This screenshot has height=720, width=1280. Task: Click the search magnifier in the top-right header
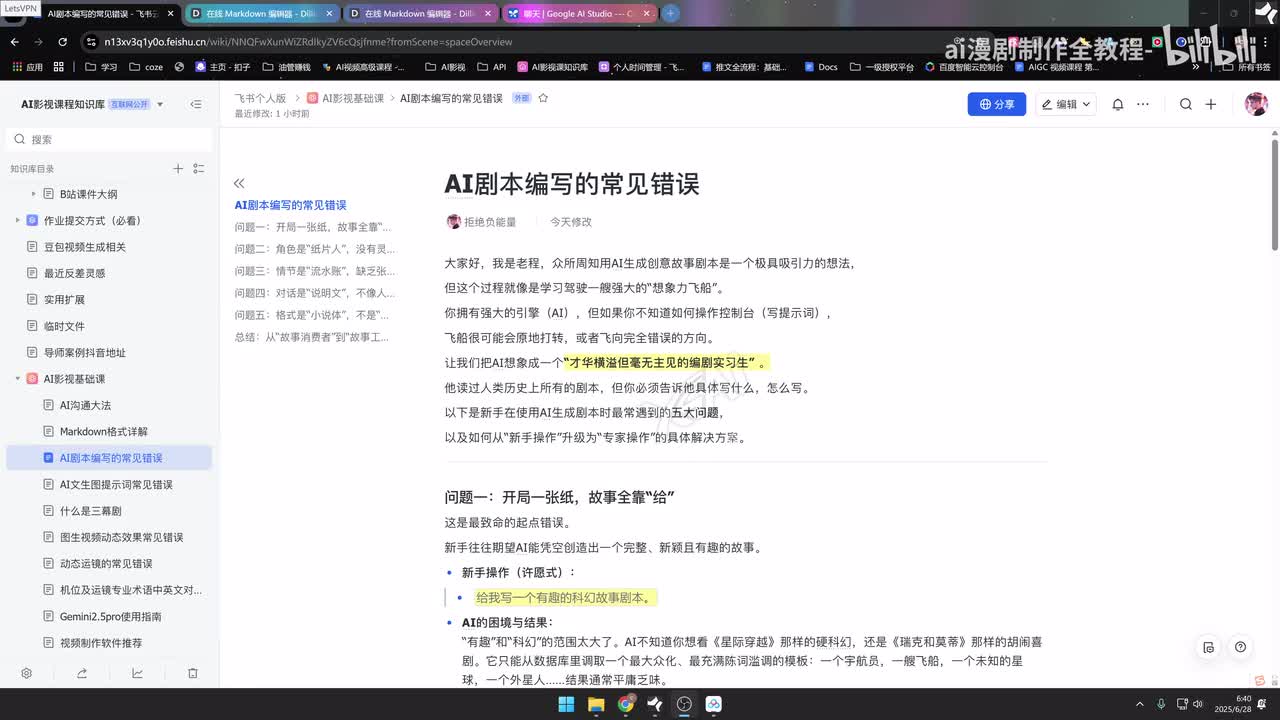click(1186, 104)
